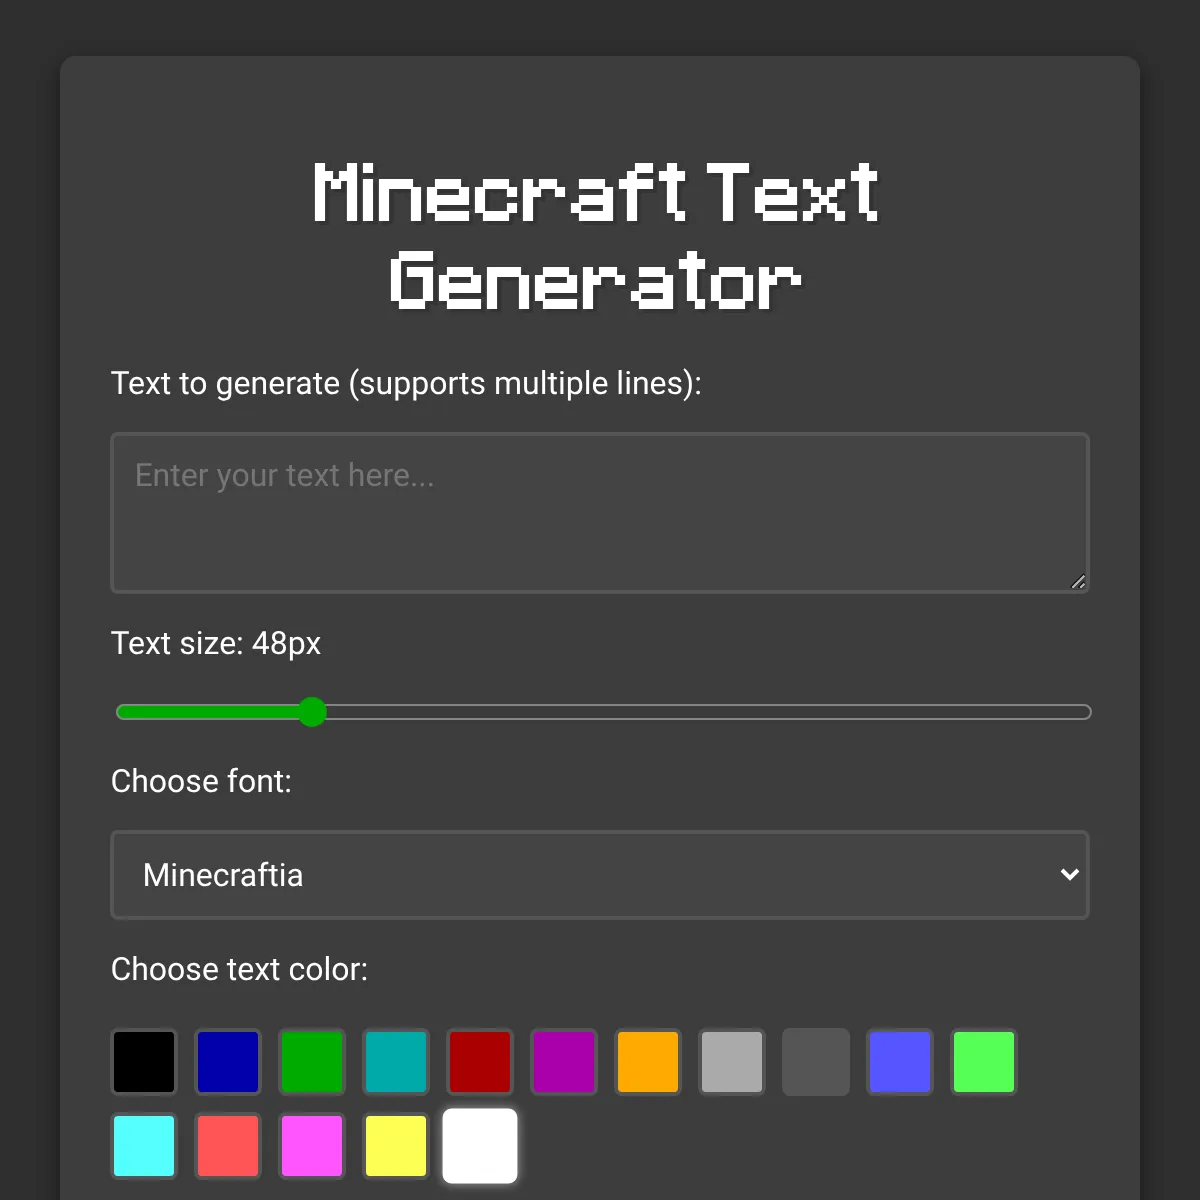The height and width of the screenshot is (1200, 1200).
Task: Select the purple color swatch
Action: [x=564, y=1062]
